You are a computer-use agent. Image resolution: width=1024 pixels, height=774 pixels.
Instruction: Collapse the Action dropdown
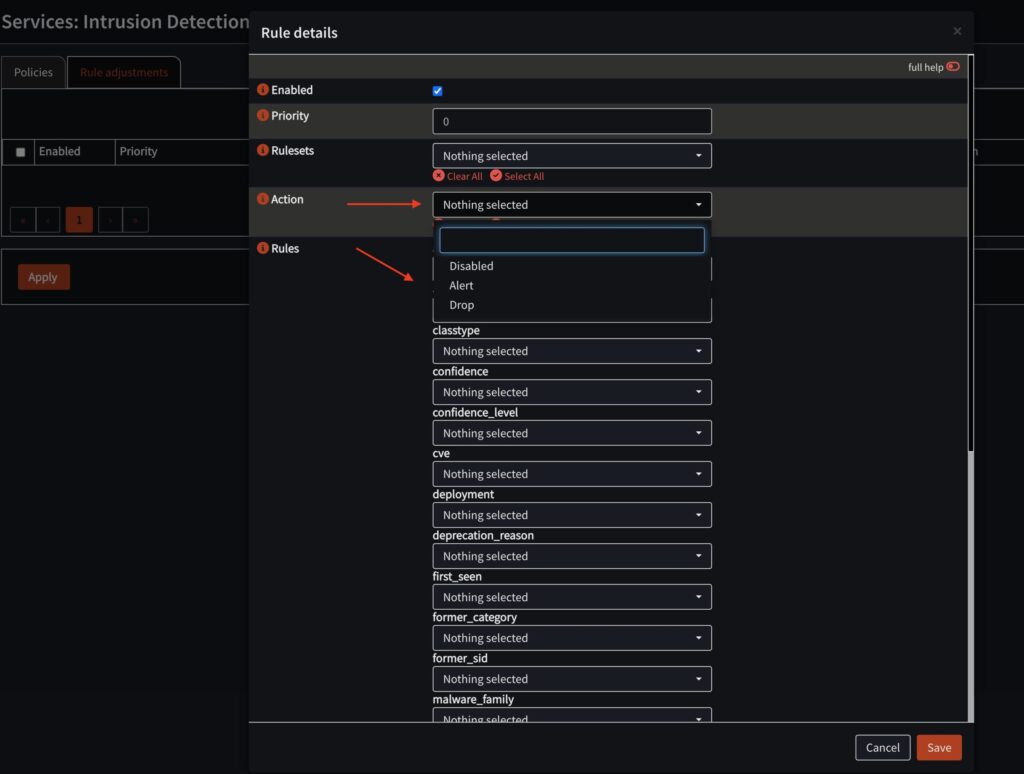[571, 204]
